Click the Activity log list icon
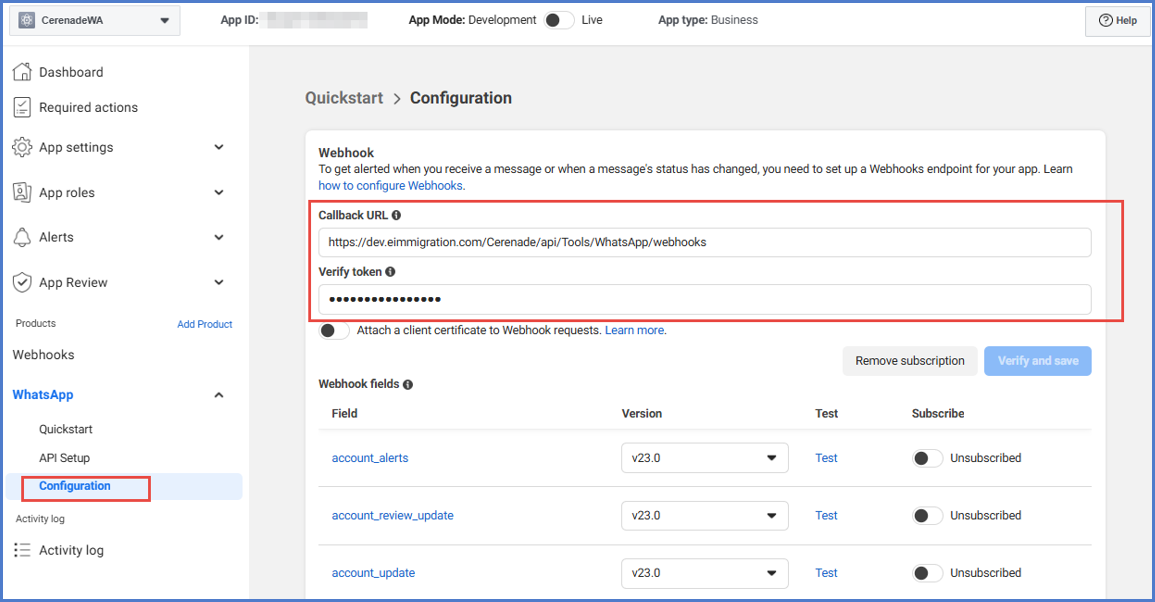1155x602 pixels. [x=22, y=550]
